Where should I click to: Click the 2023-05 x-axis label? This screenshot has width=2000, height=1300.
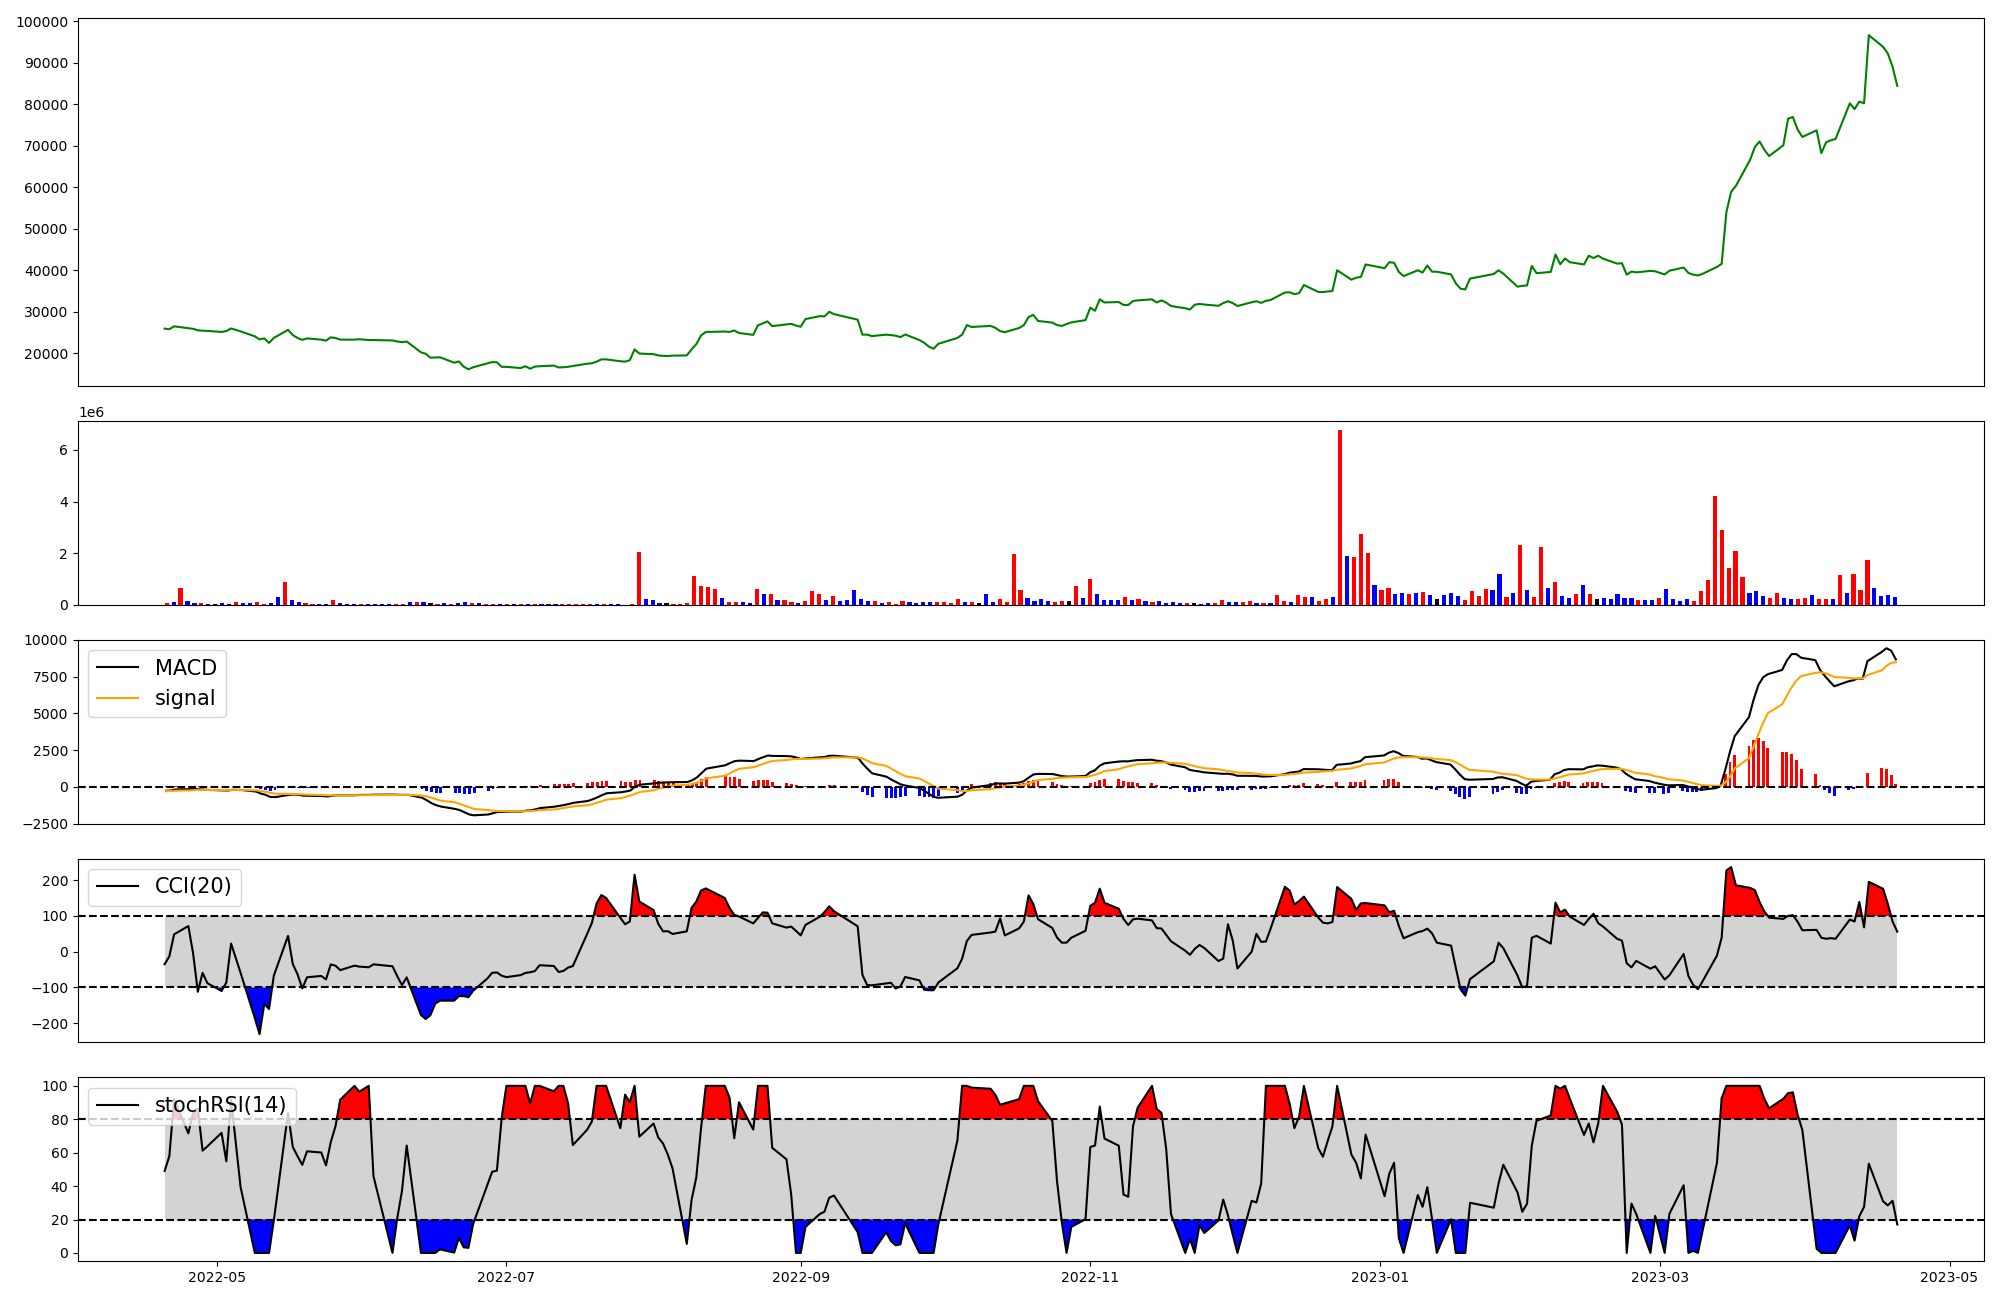[1949, 1276]
